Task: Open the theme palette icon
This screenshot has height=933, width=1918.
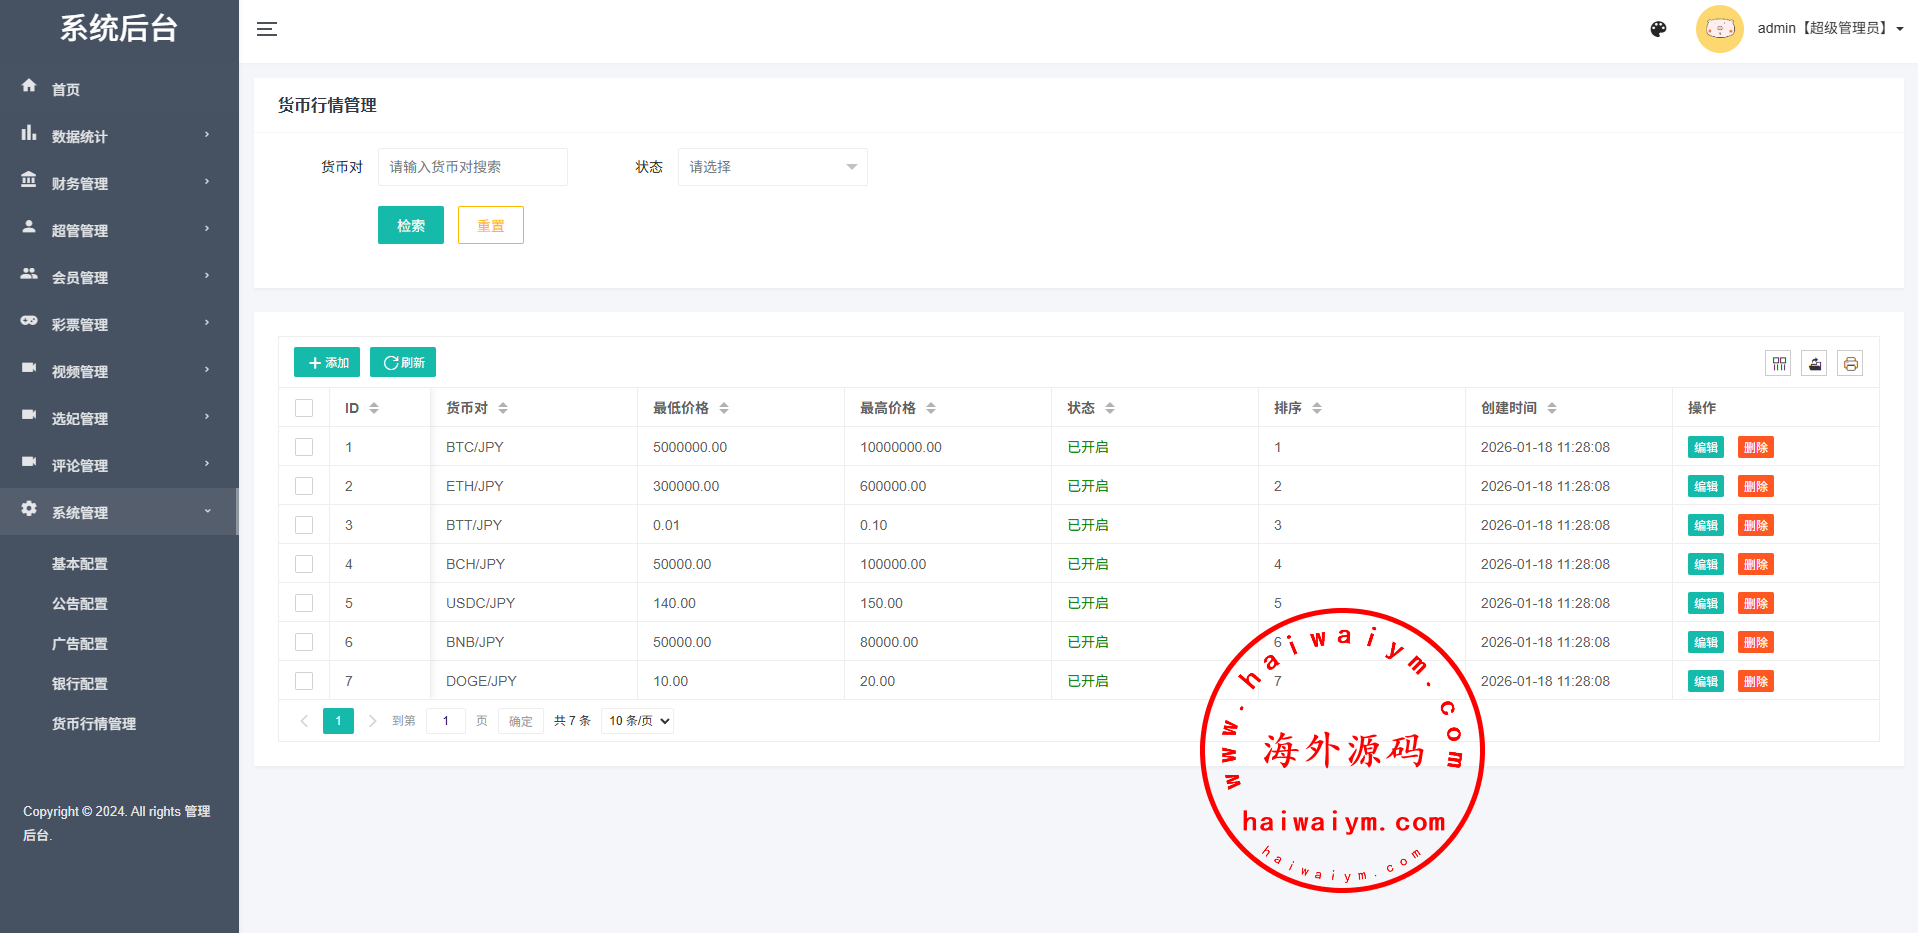Action: (x=1658, y=29)
